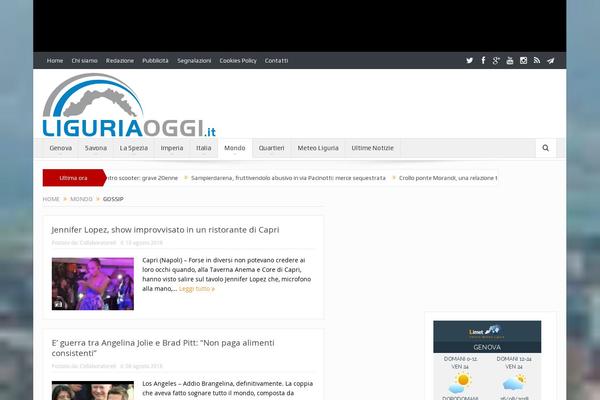Click GOSSIP breadcrumb text
600x400 pixels.
113,199
